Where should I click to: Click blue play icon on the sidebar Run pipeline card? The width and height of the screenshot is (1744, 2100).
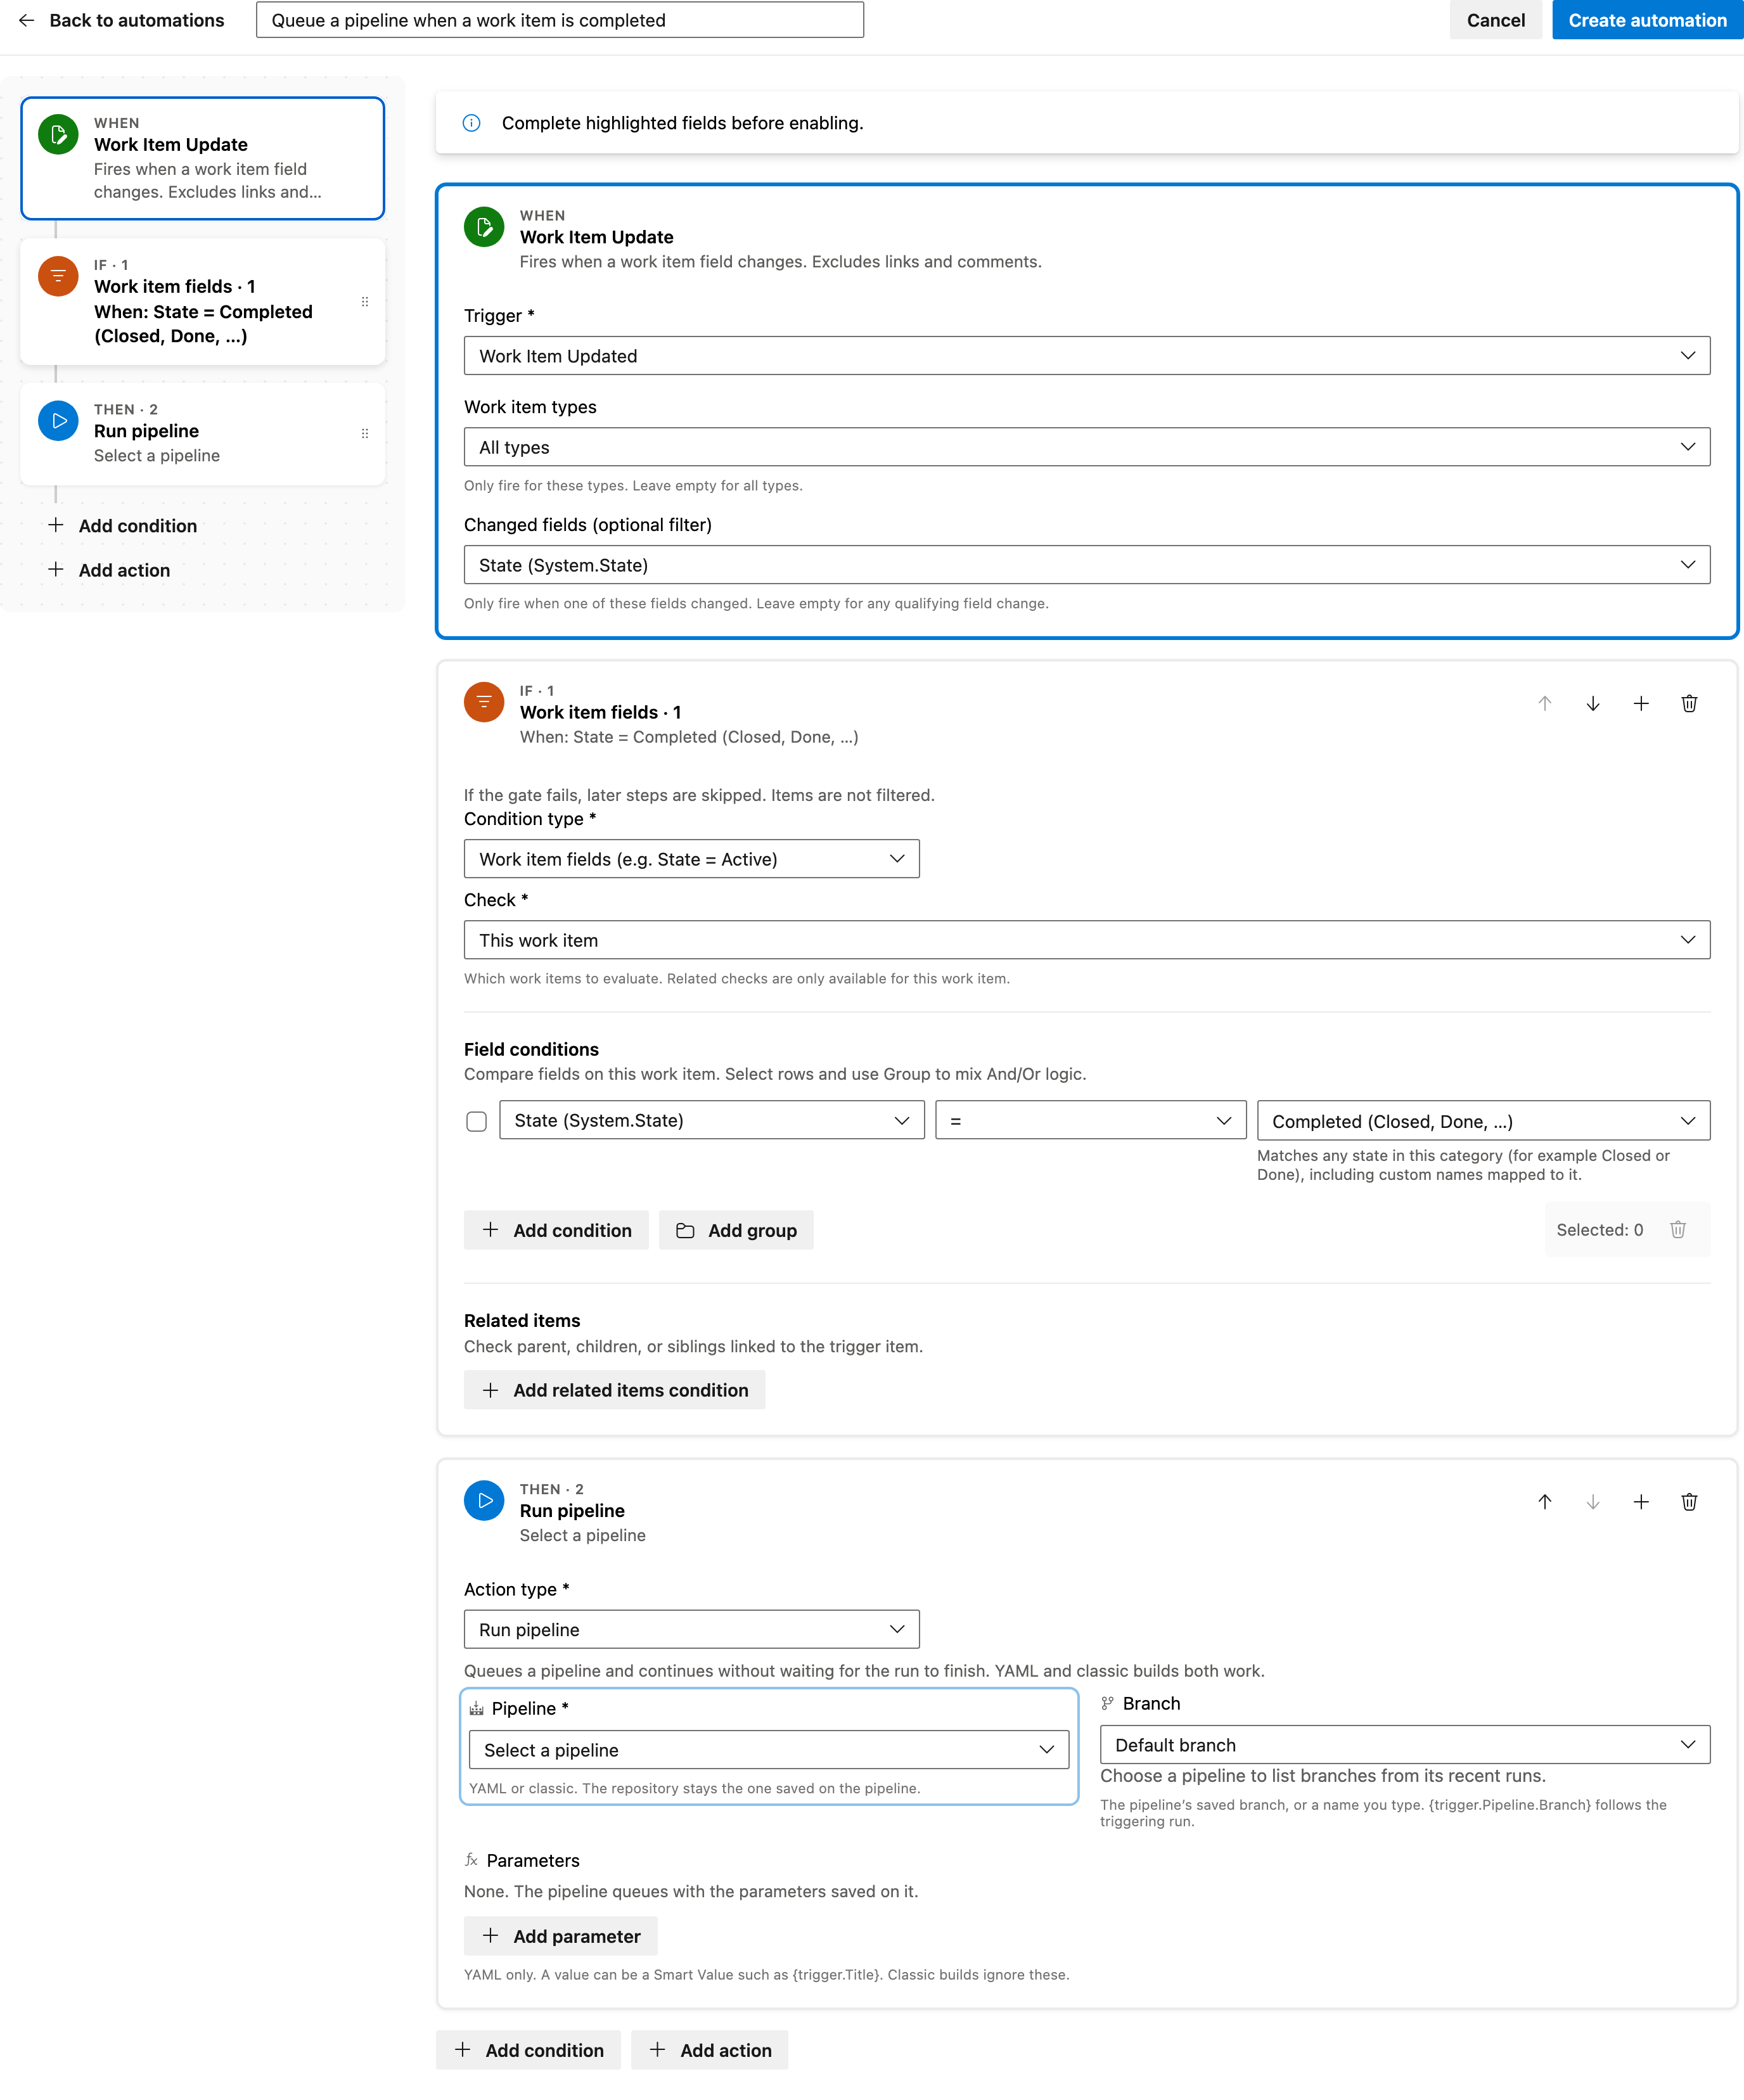point(58,421)
